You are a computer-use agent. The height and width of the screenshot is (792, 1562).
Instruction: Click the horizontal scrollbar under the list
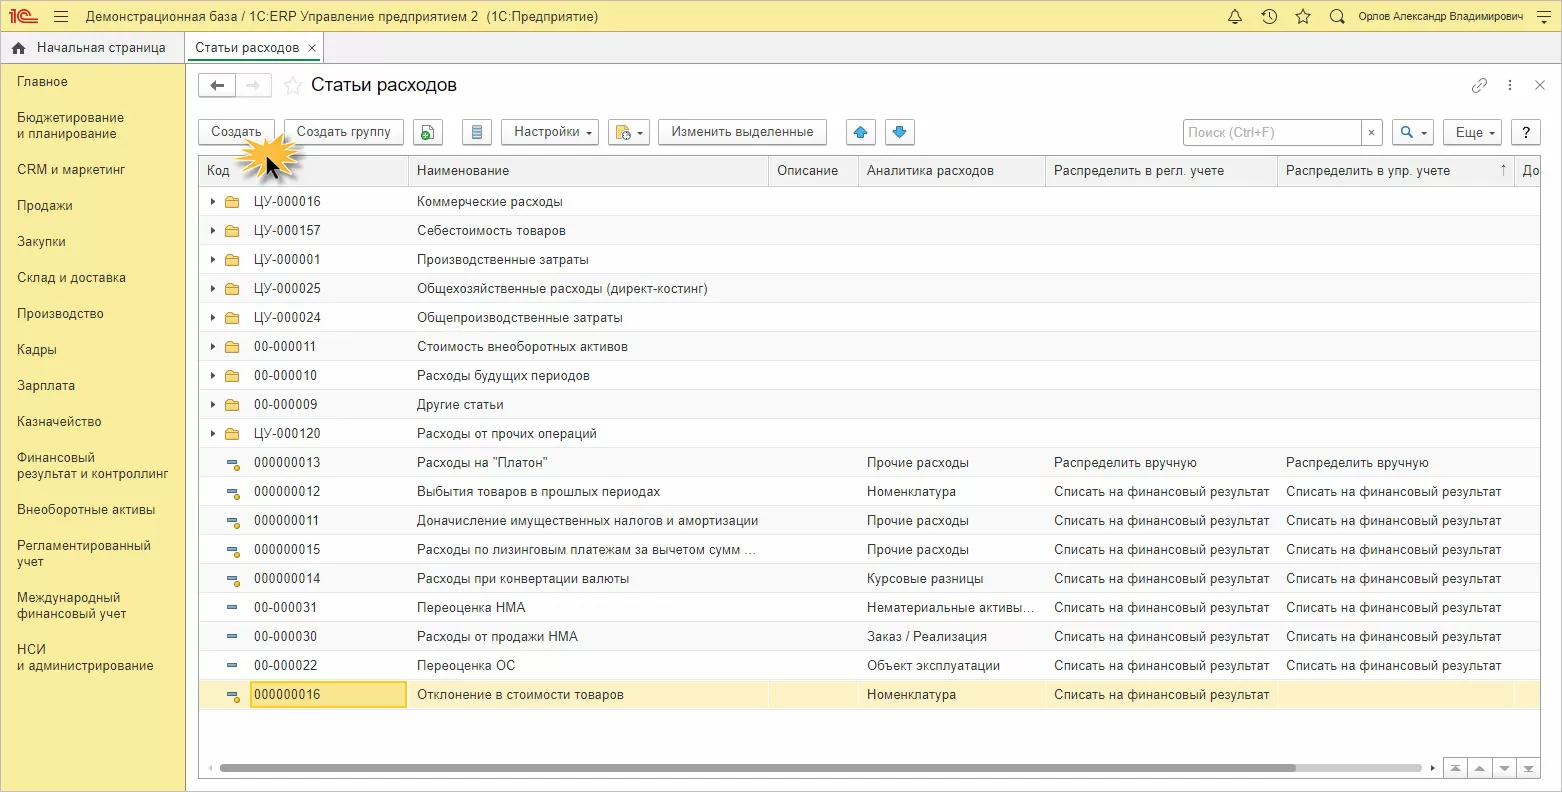(x=757, y=768)
